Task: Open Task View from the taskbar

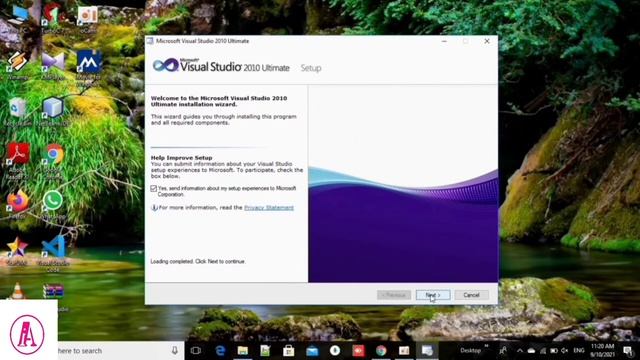Action: coord(196,351)
